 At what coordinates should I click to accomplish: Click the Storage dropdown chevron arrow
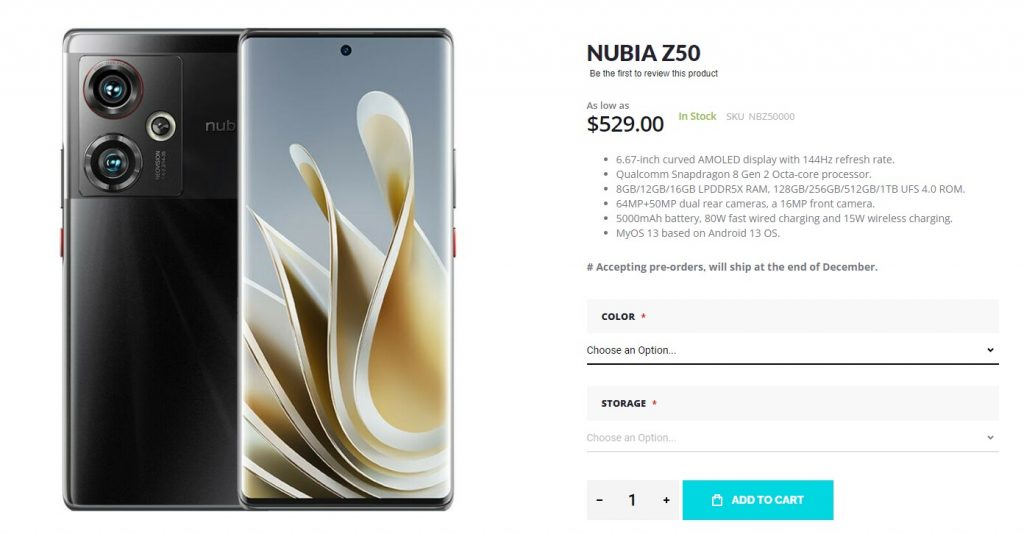[x=990, y=437]
